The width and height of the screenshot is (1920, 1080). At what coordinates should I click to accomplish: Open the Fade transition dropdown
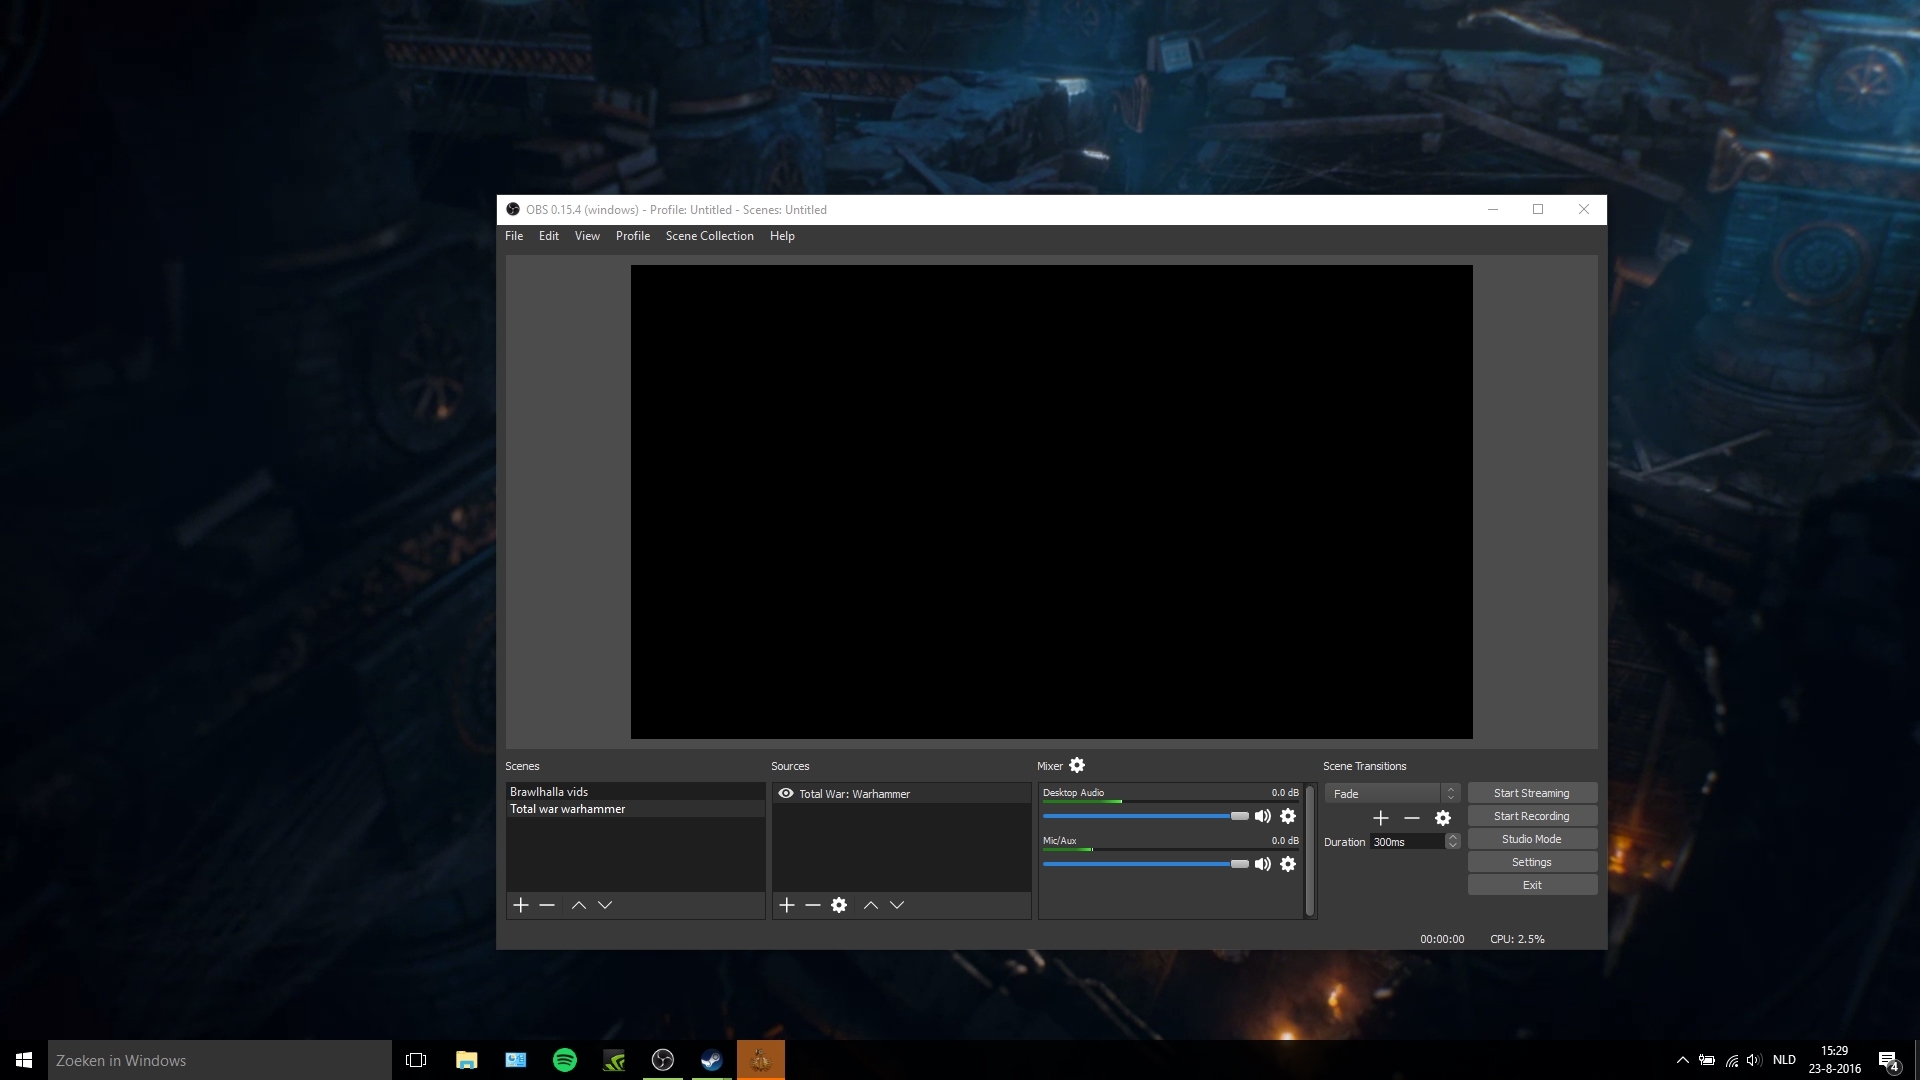coord(1392,793)
